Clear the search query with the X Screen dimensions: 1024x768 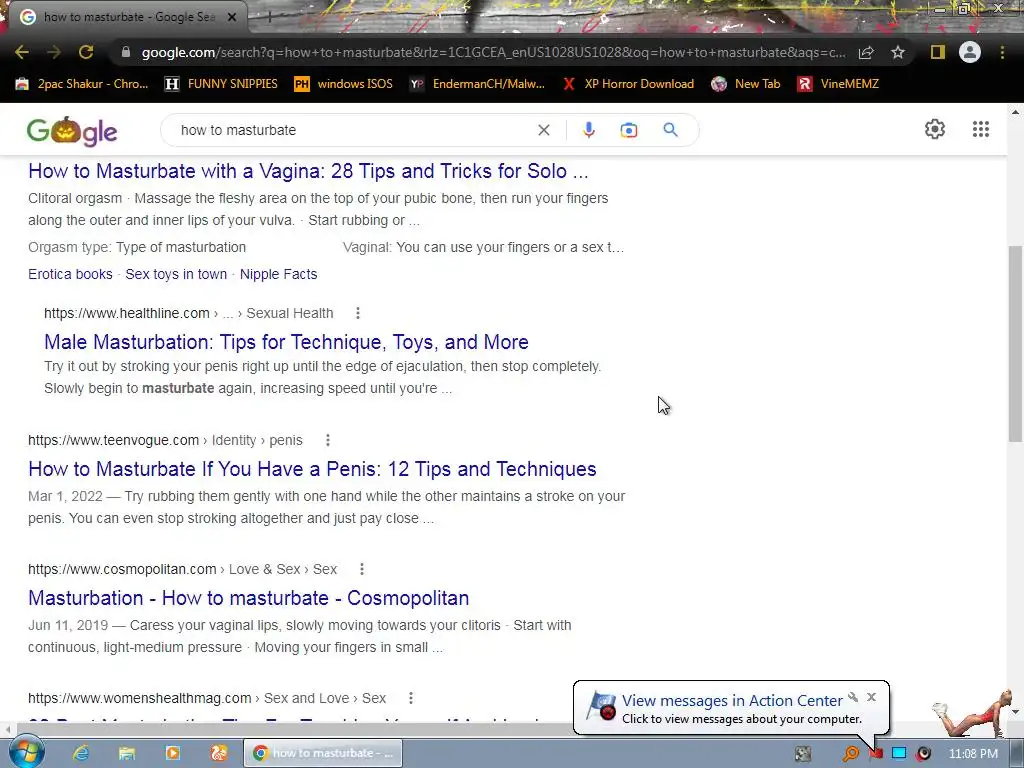(x=543, y=130)
